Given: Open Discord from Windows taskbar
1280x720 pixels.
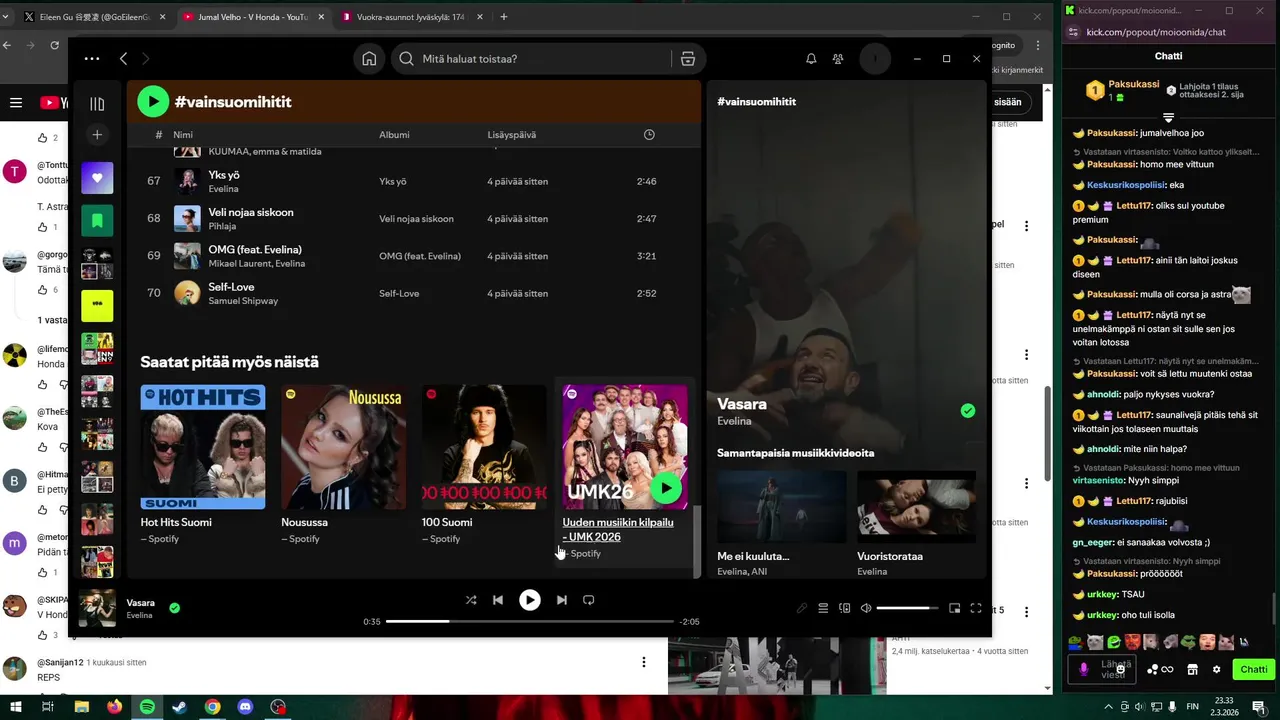Looking at the screenshot, I should (x=245, y=707).
